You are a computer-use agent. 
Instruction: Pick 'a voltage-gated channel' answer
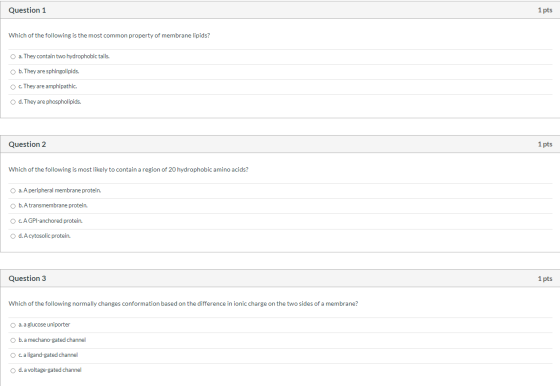coord(13,371)
